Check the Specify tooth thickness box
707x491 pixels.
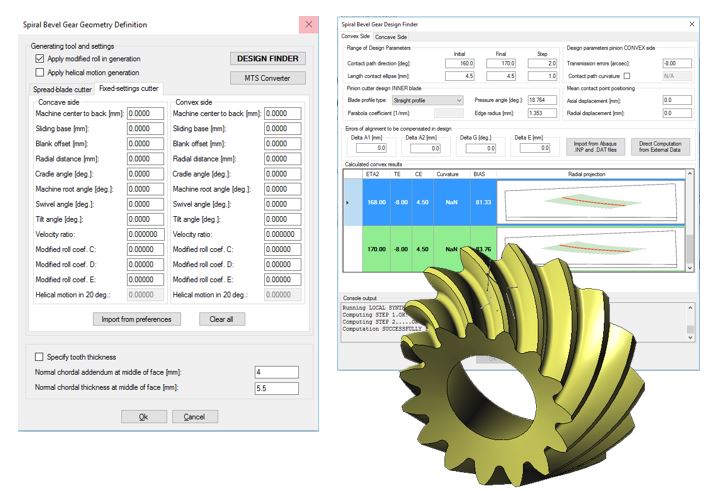click(39, 356)
